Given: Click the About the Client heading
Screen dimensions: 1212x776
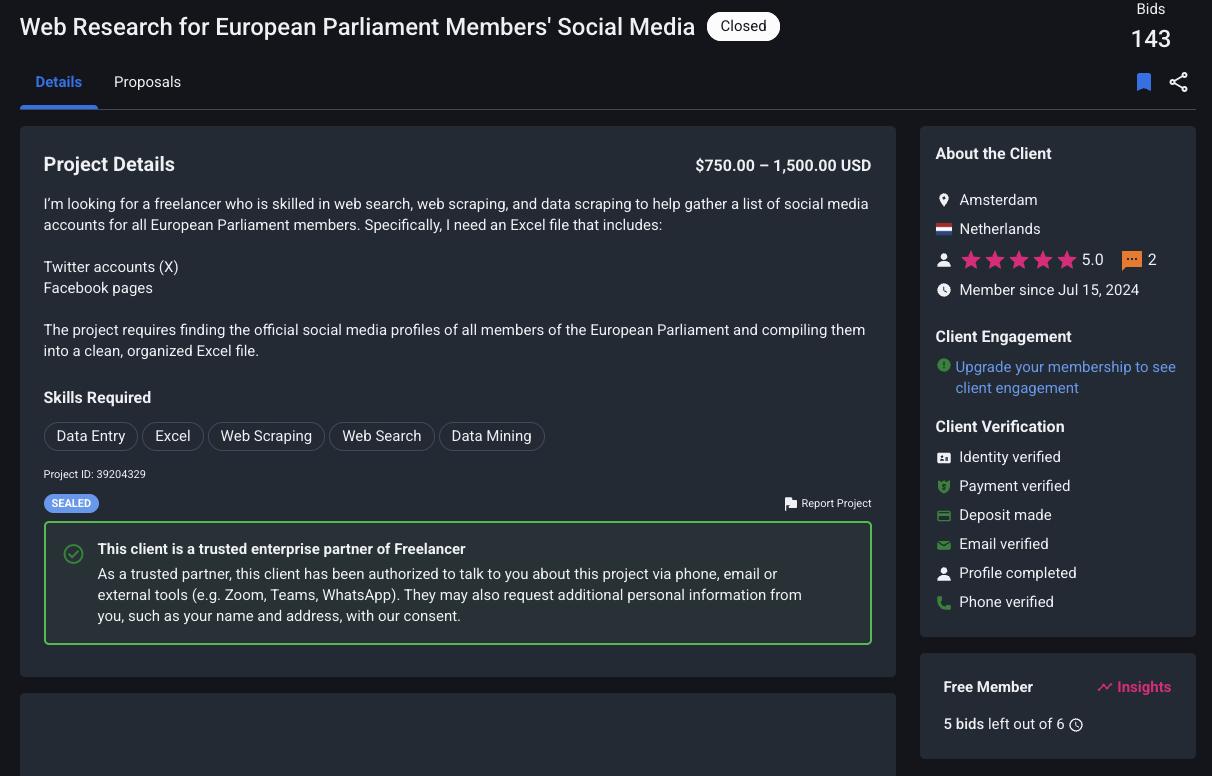Looking at the screenshot, I should 994,154.
